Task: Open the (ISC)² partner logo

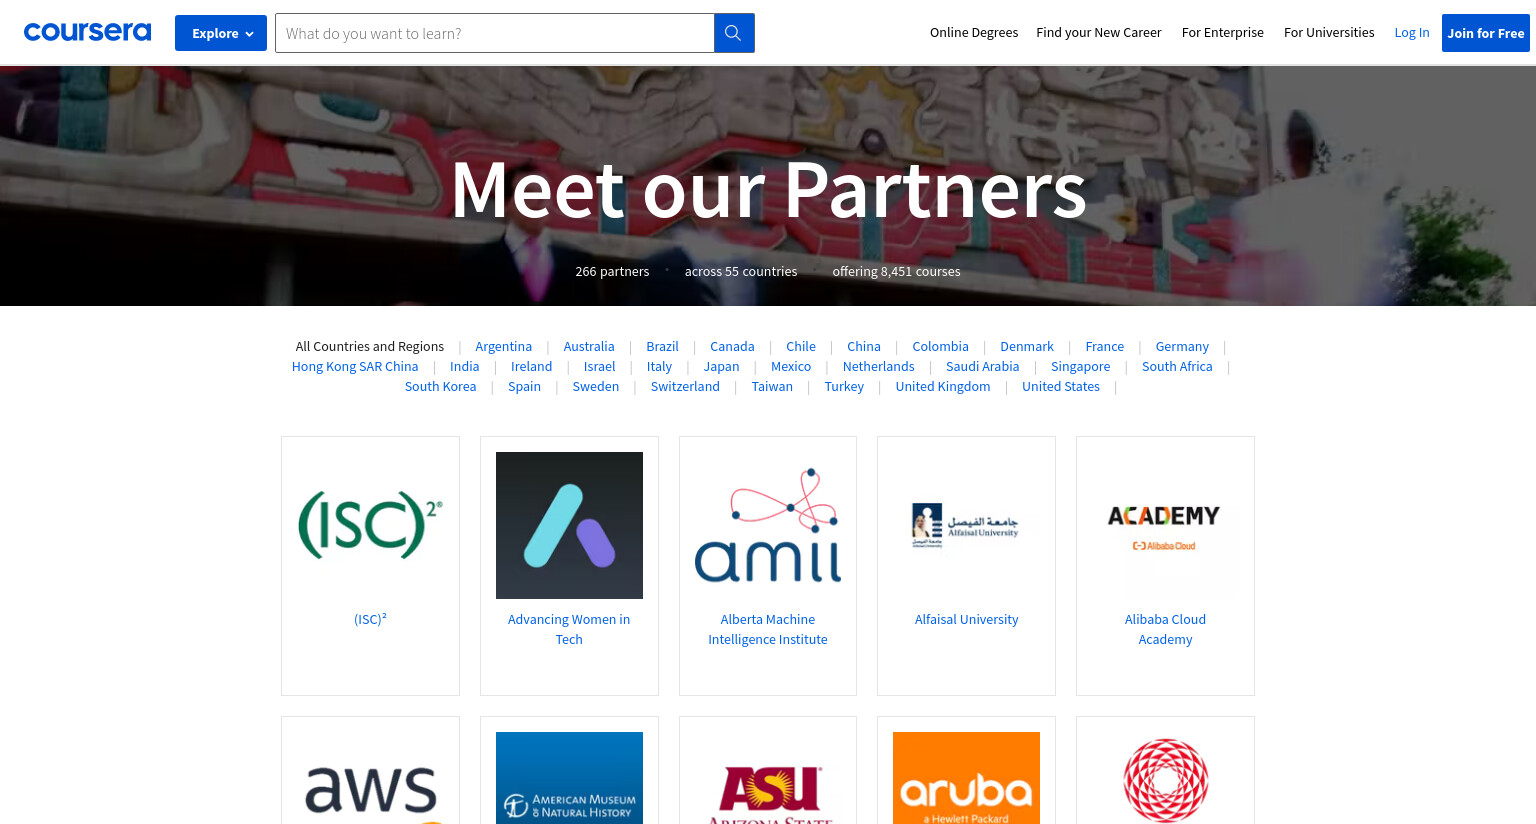Action: tap(370, 525)
